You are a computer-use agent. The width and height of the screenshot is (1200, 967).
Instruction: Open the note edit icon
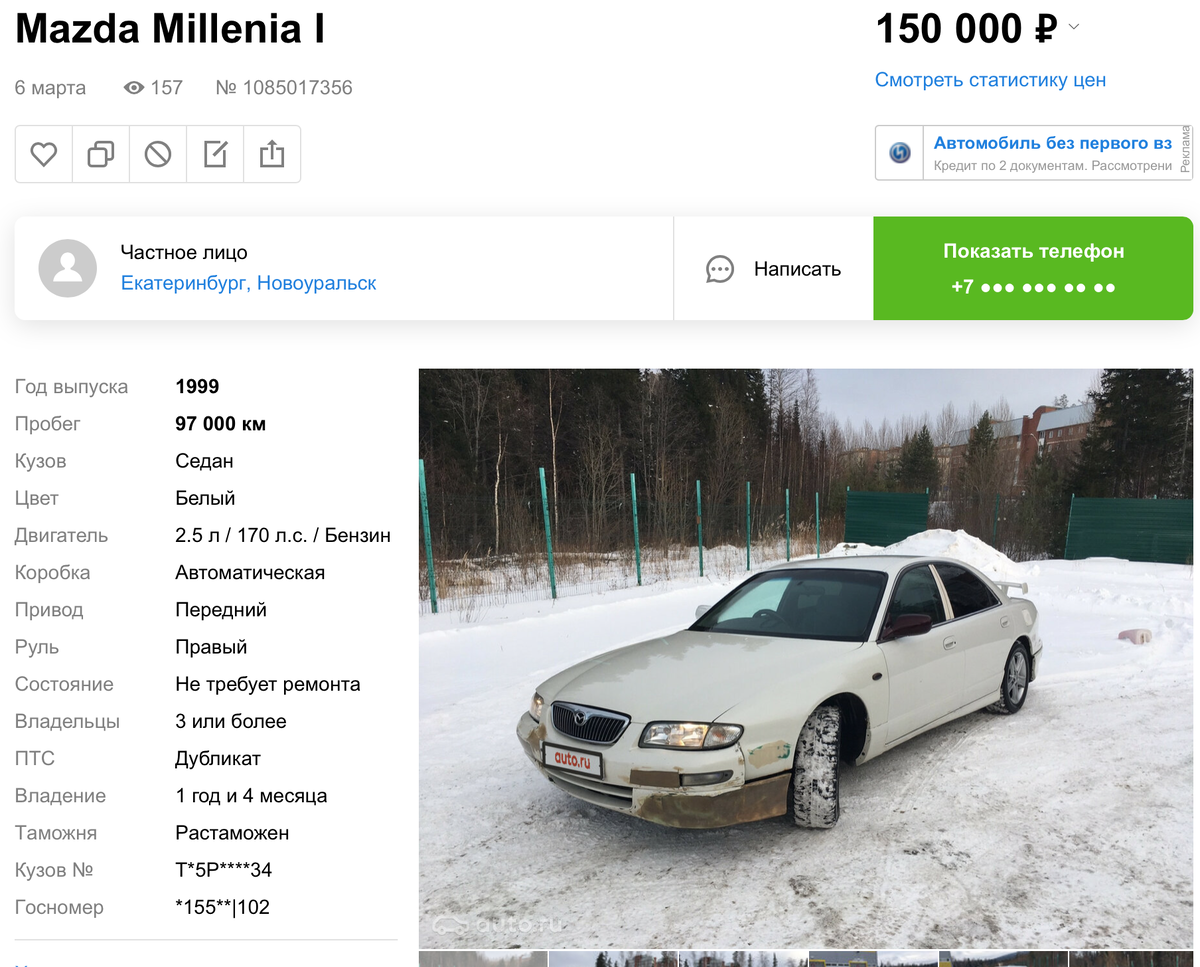[215, 154]
